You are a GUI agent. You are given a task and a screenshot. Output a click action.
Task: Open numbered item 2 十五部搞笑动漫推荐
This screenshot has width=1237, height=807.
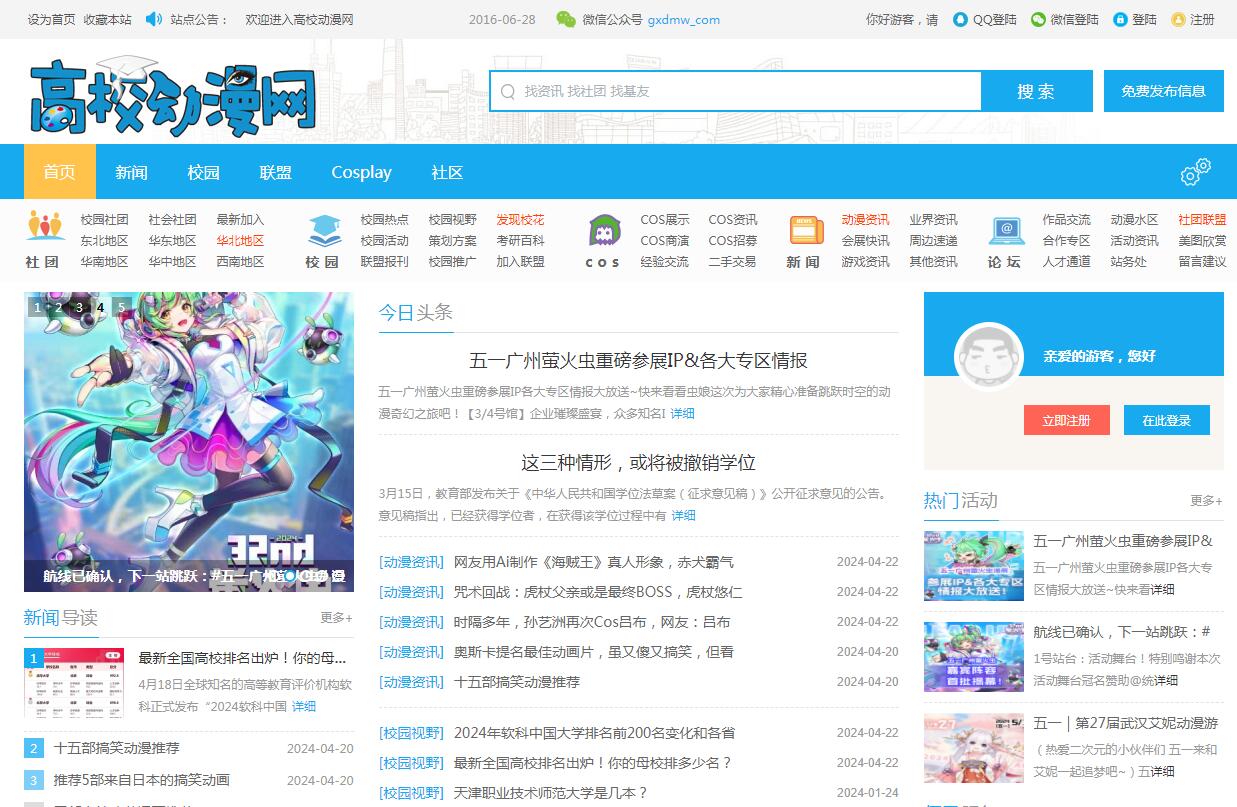tap(117, 748)
